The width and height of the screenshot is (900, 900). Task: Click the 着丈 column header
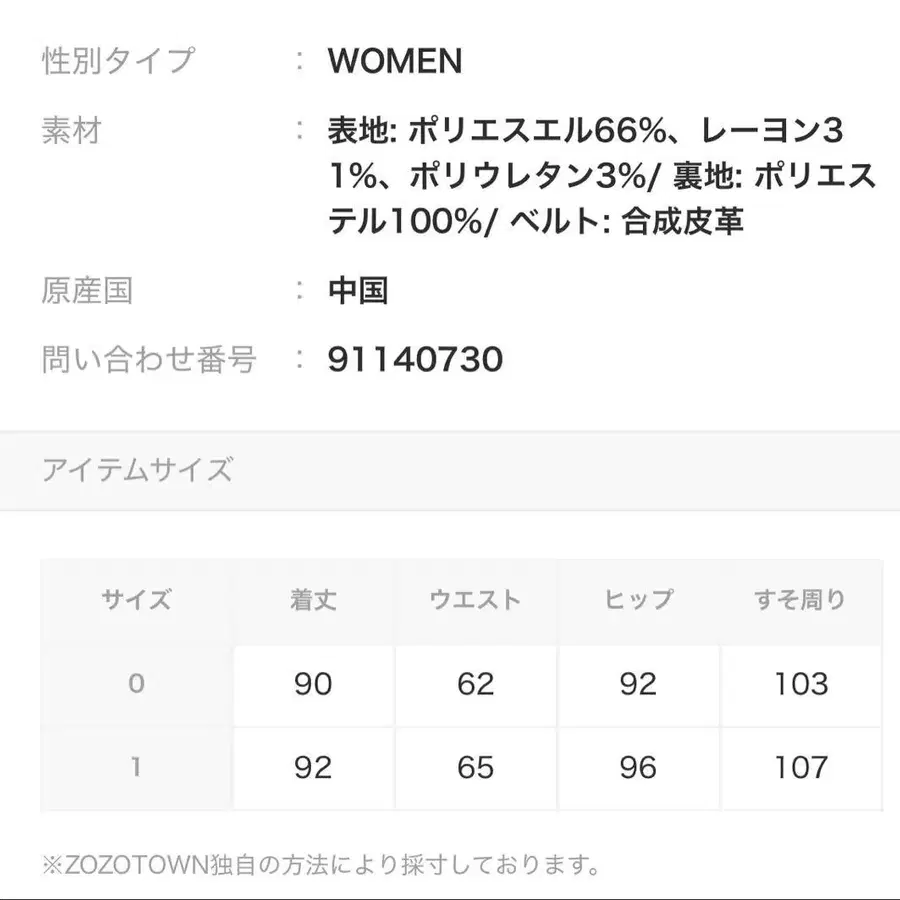[313, 600]
